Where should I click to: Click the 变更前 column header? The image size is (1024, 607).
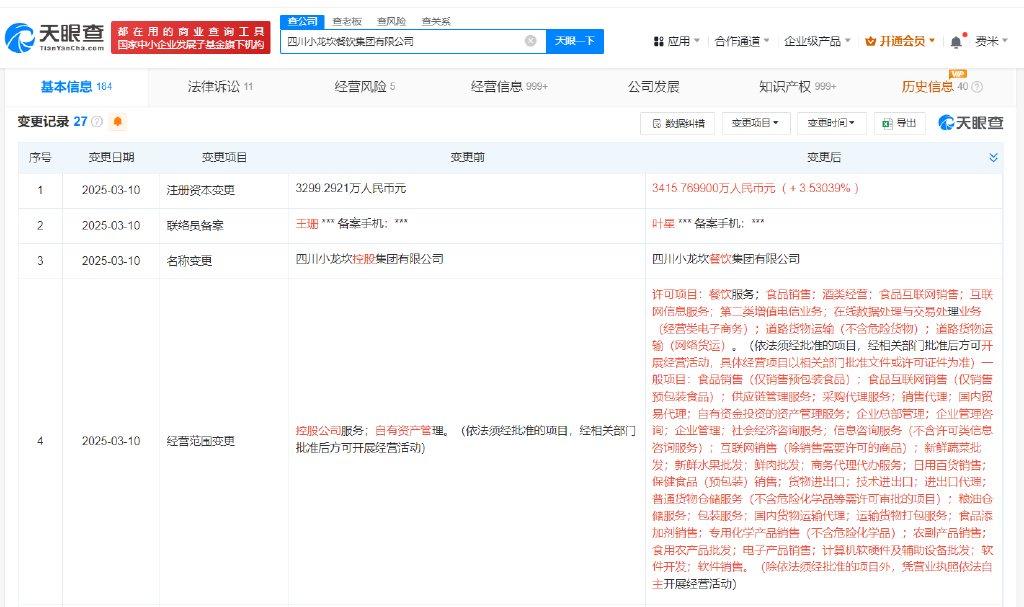[x=467, y=157]
